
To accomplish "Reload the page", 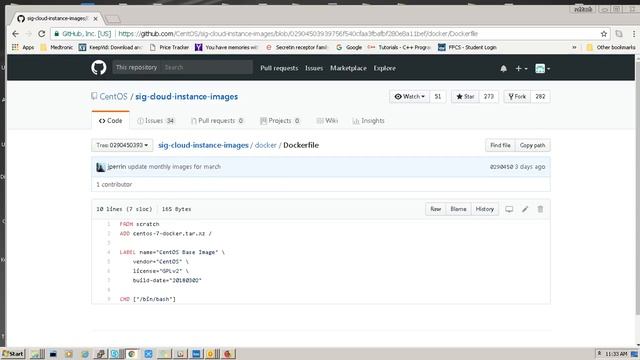I will [42, 34].
